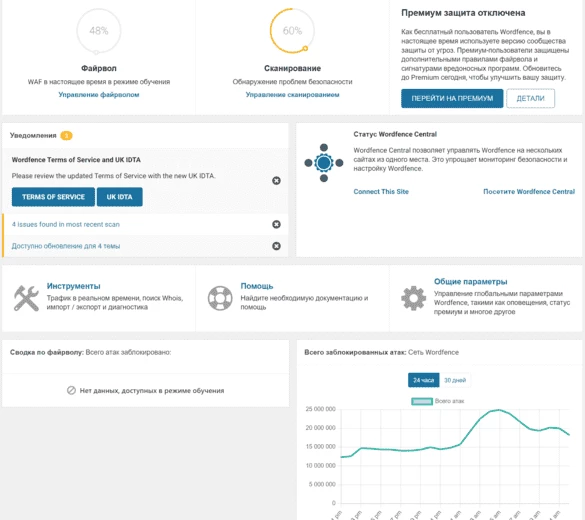Click the Нет данных, доступных в режиме обучения text

pos(152,391)
